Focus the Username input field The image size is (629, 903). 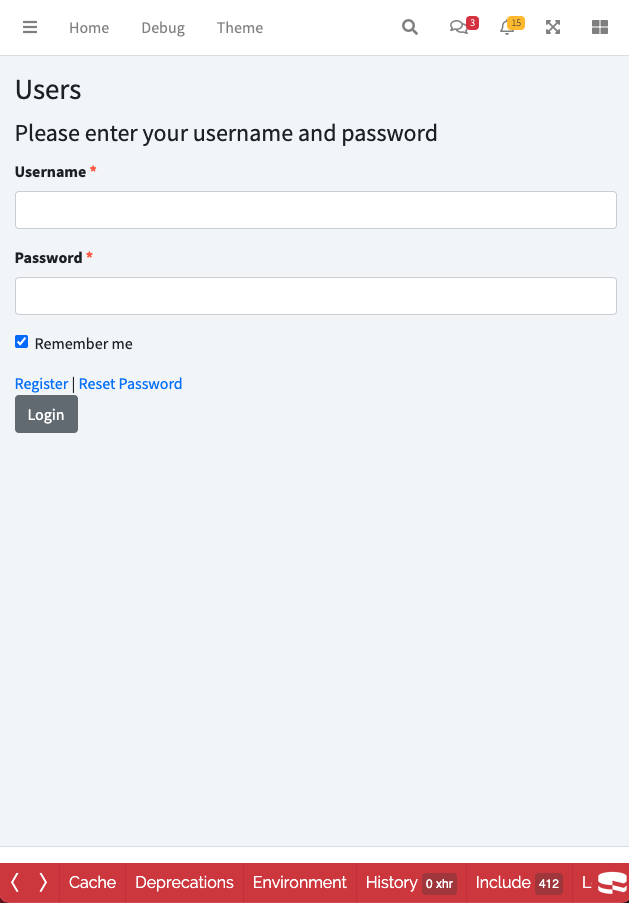pos(315,210)
